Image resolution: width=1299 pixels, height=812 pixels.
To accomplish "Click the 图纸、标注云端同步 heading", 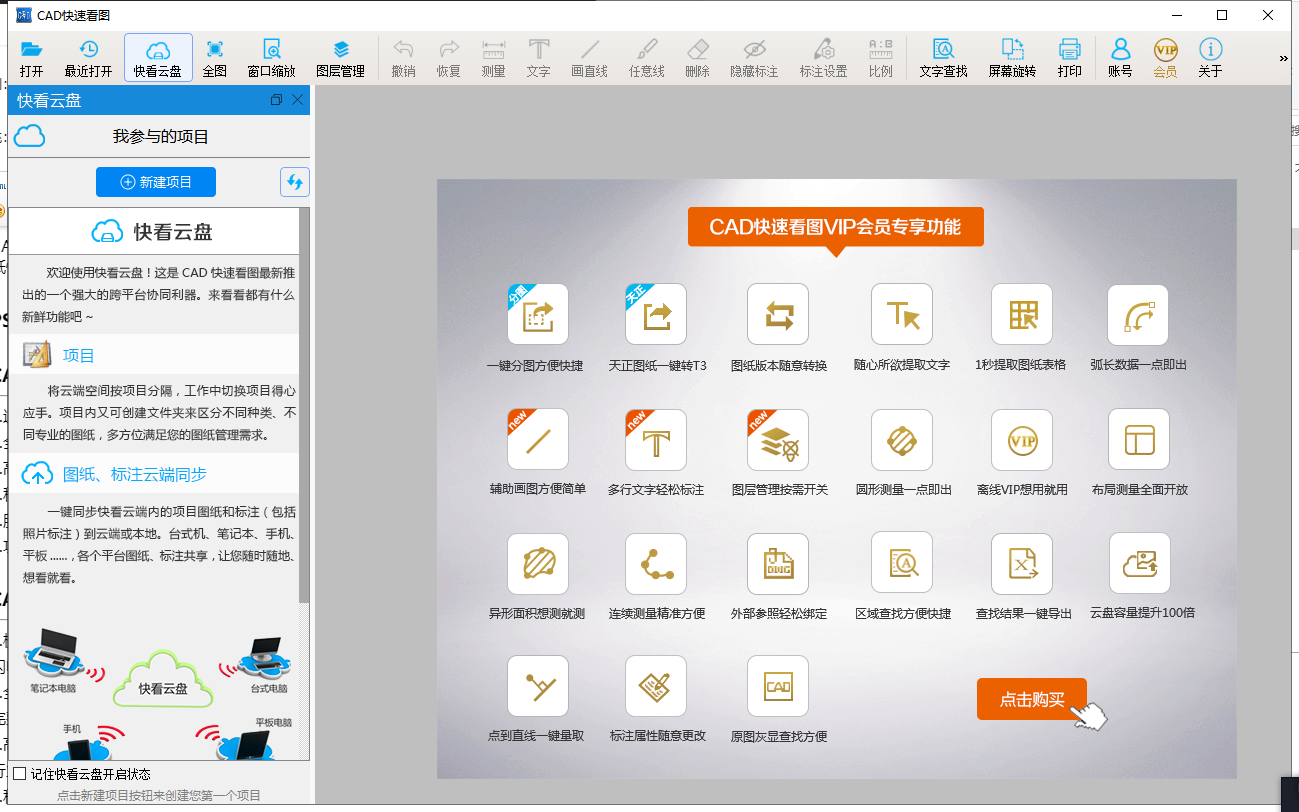I will coord(135,474).
